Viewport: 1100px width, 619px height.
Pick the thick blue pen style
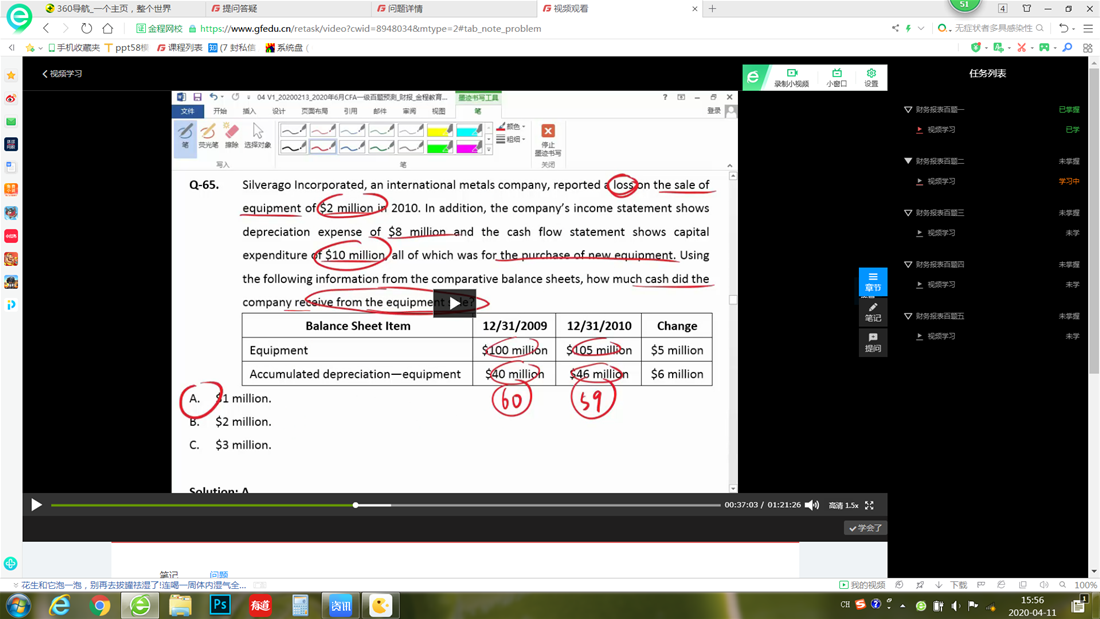pos(352,147)
